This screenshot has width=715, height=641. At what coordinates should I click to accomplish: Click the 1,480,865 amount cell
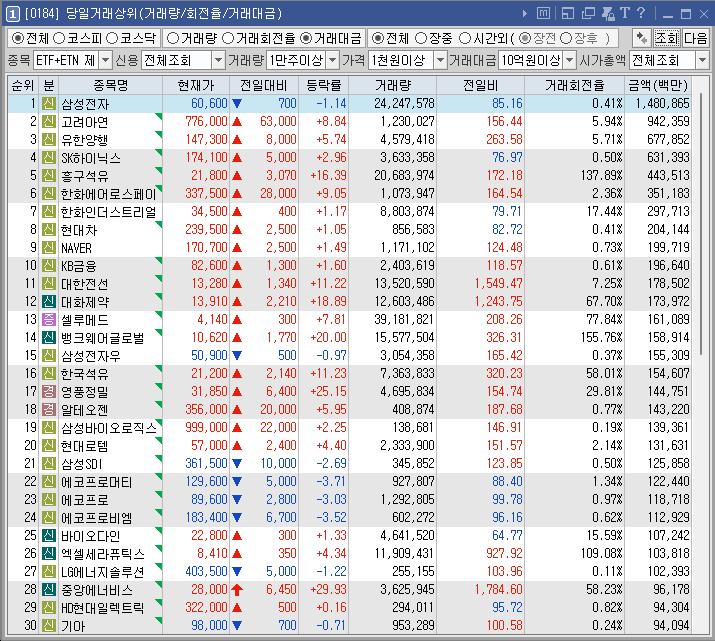click(663, 103)
